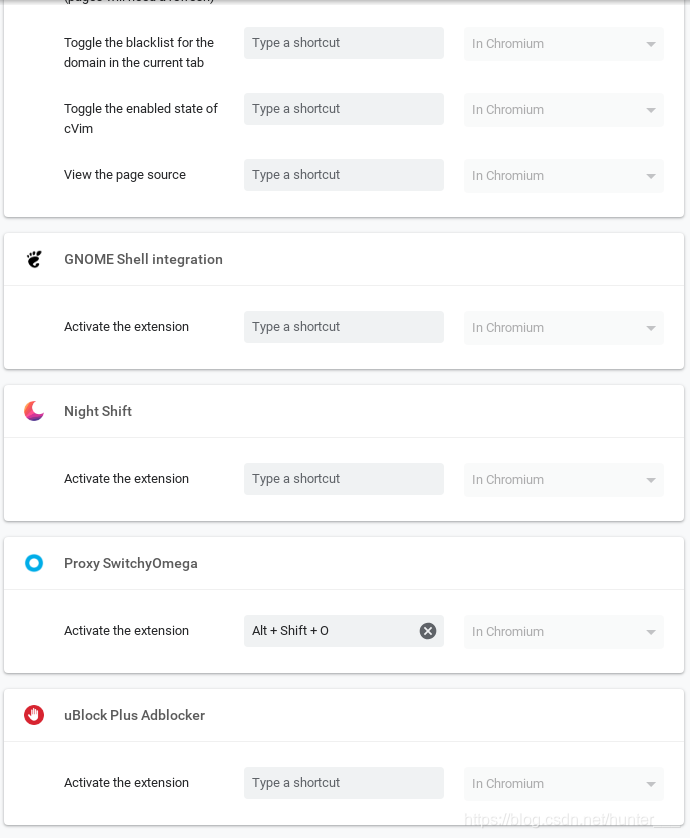The width and height of the screenshot is (690, 838).
Task: Click the GNOME Shell integration footprint icon
Action: pyautogui.click(x=34, y=259)
